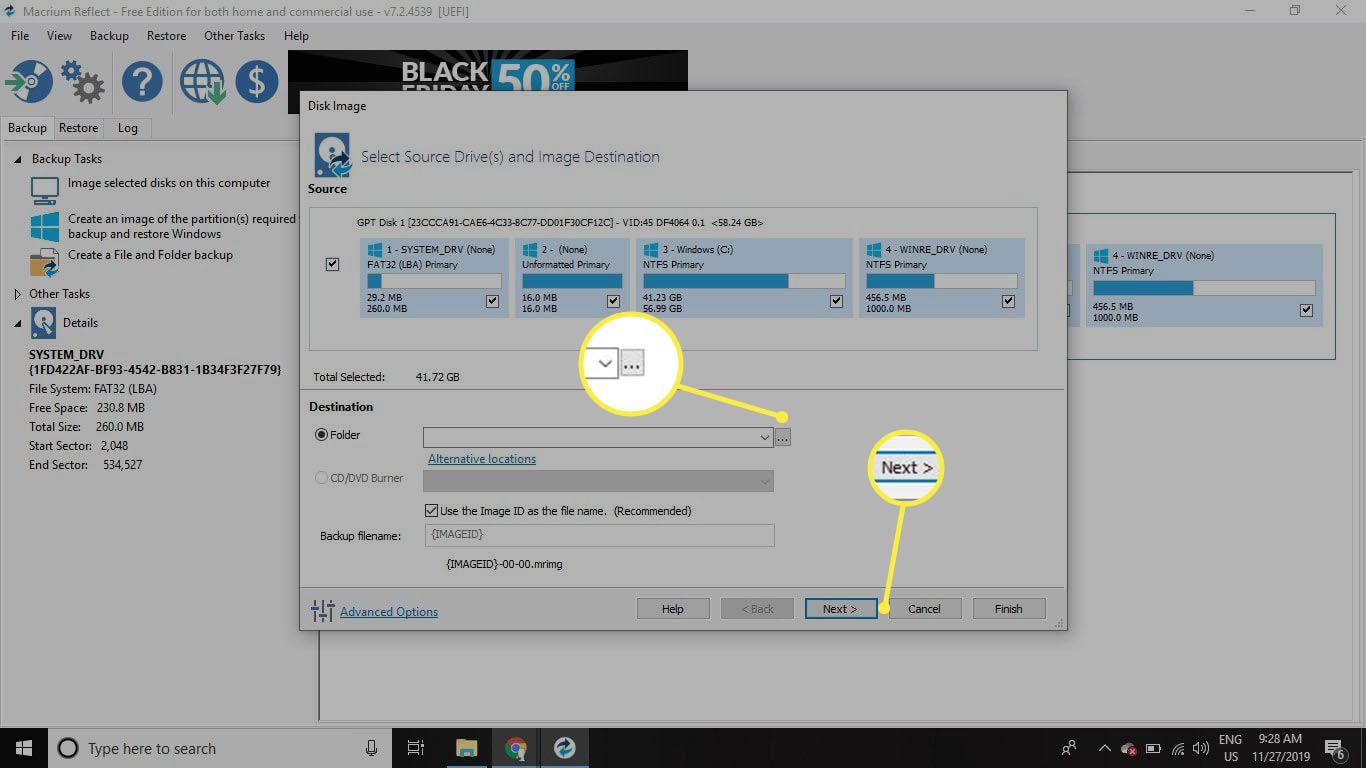
Task: Select the Folder destination radio button
Action: (322, 435)
